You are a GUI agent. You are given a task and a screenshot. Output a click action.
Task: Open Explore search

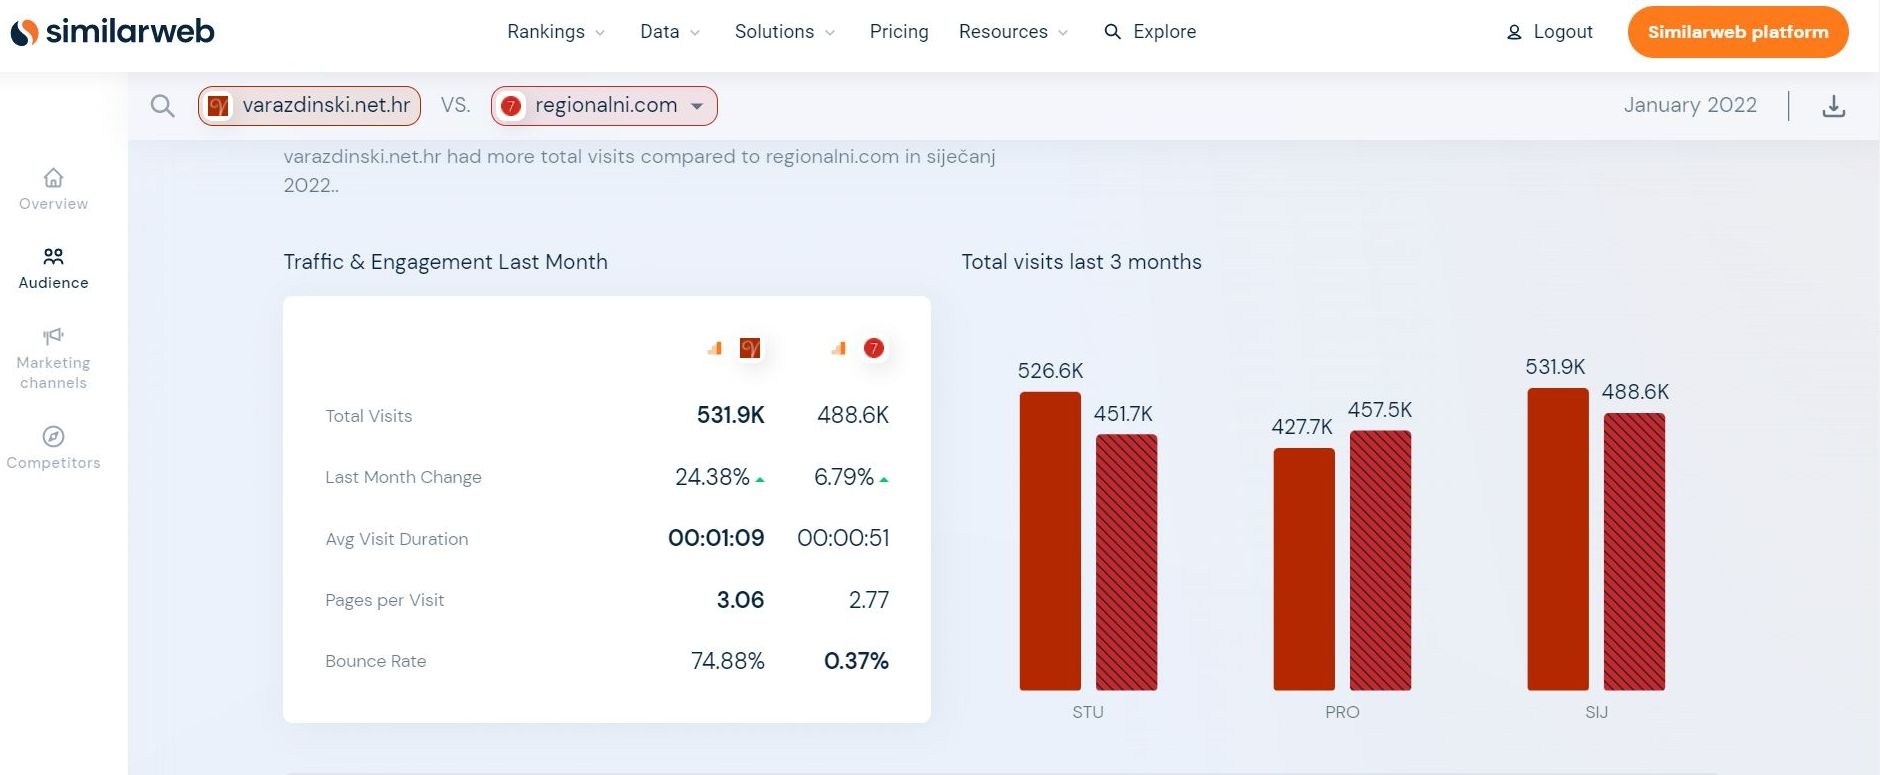point(1150,32)
